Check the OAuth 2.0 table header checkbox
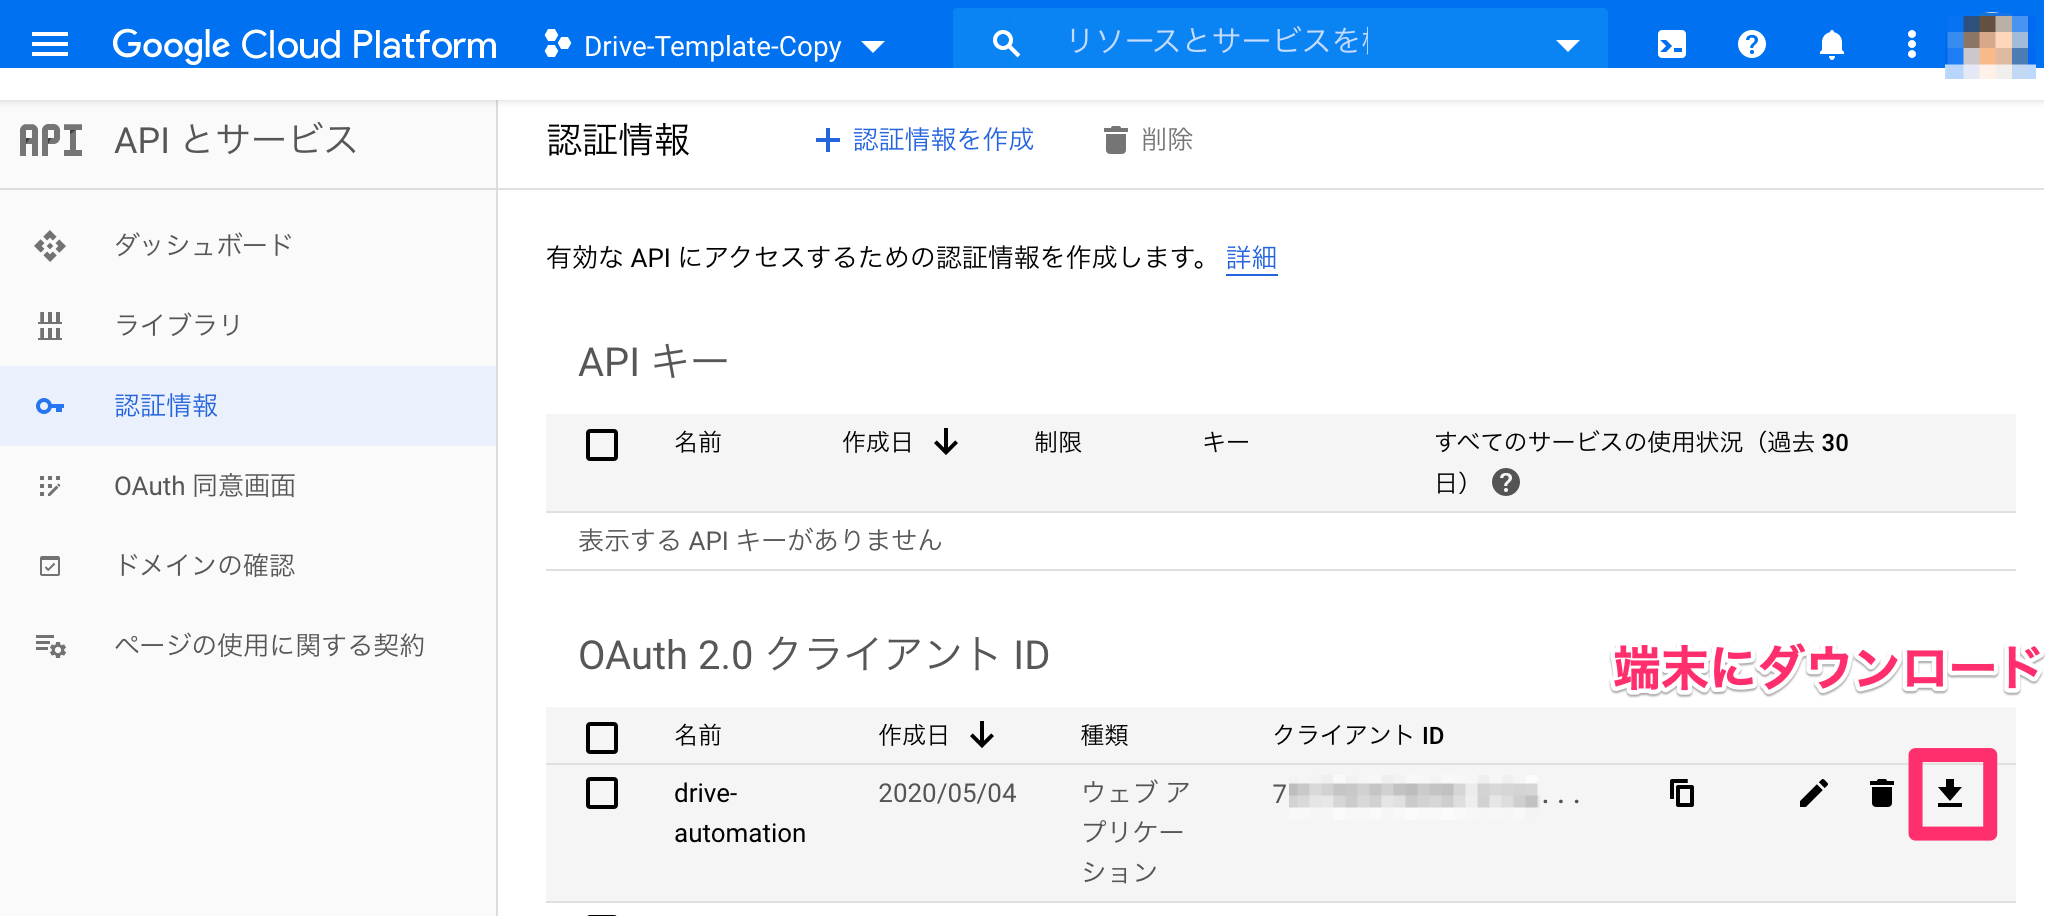This screenshot has width=2066, height=916. [x=601, y=737]
